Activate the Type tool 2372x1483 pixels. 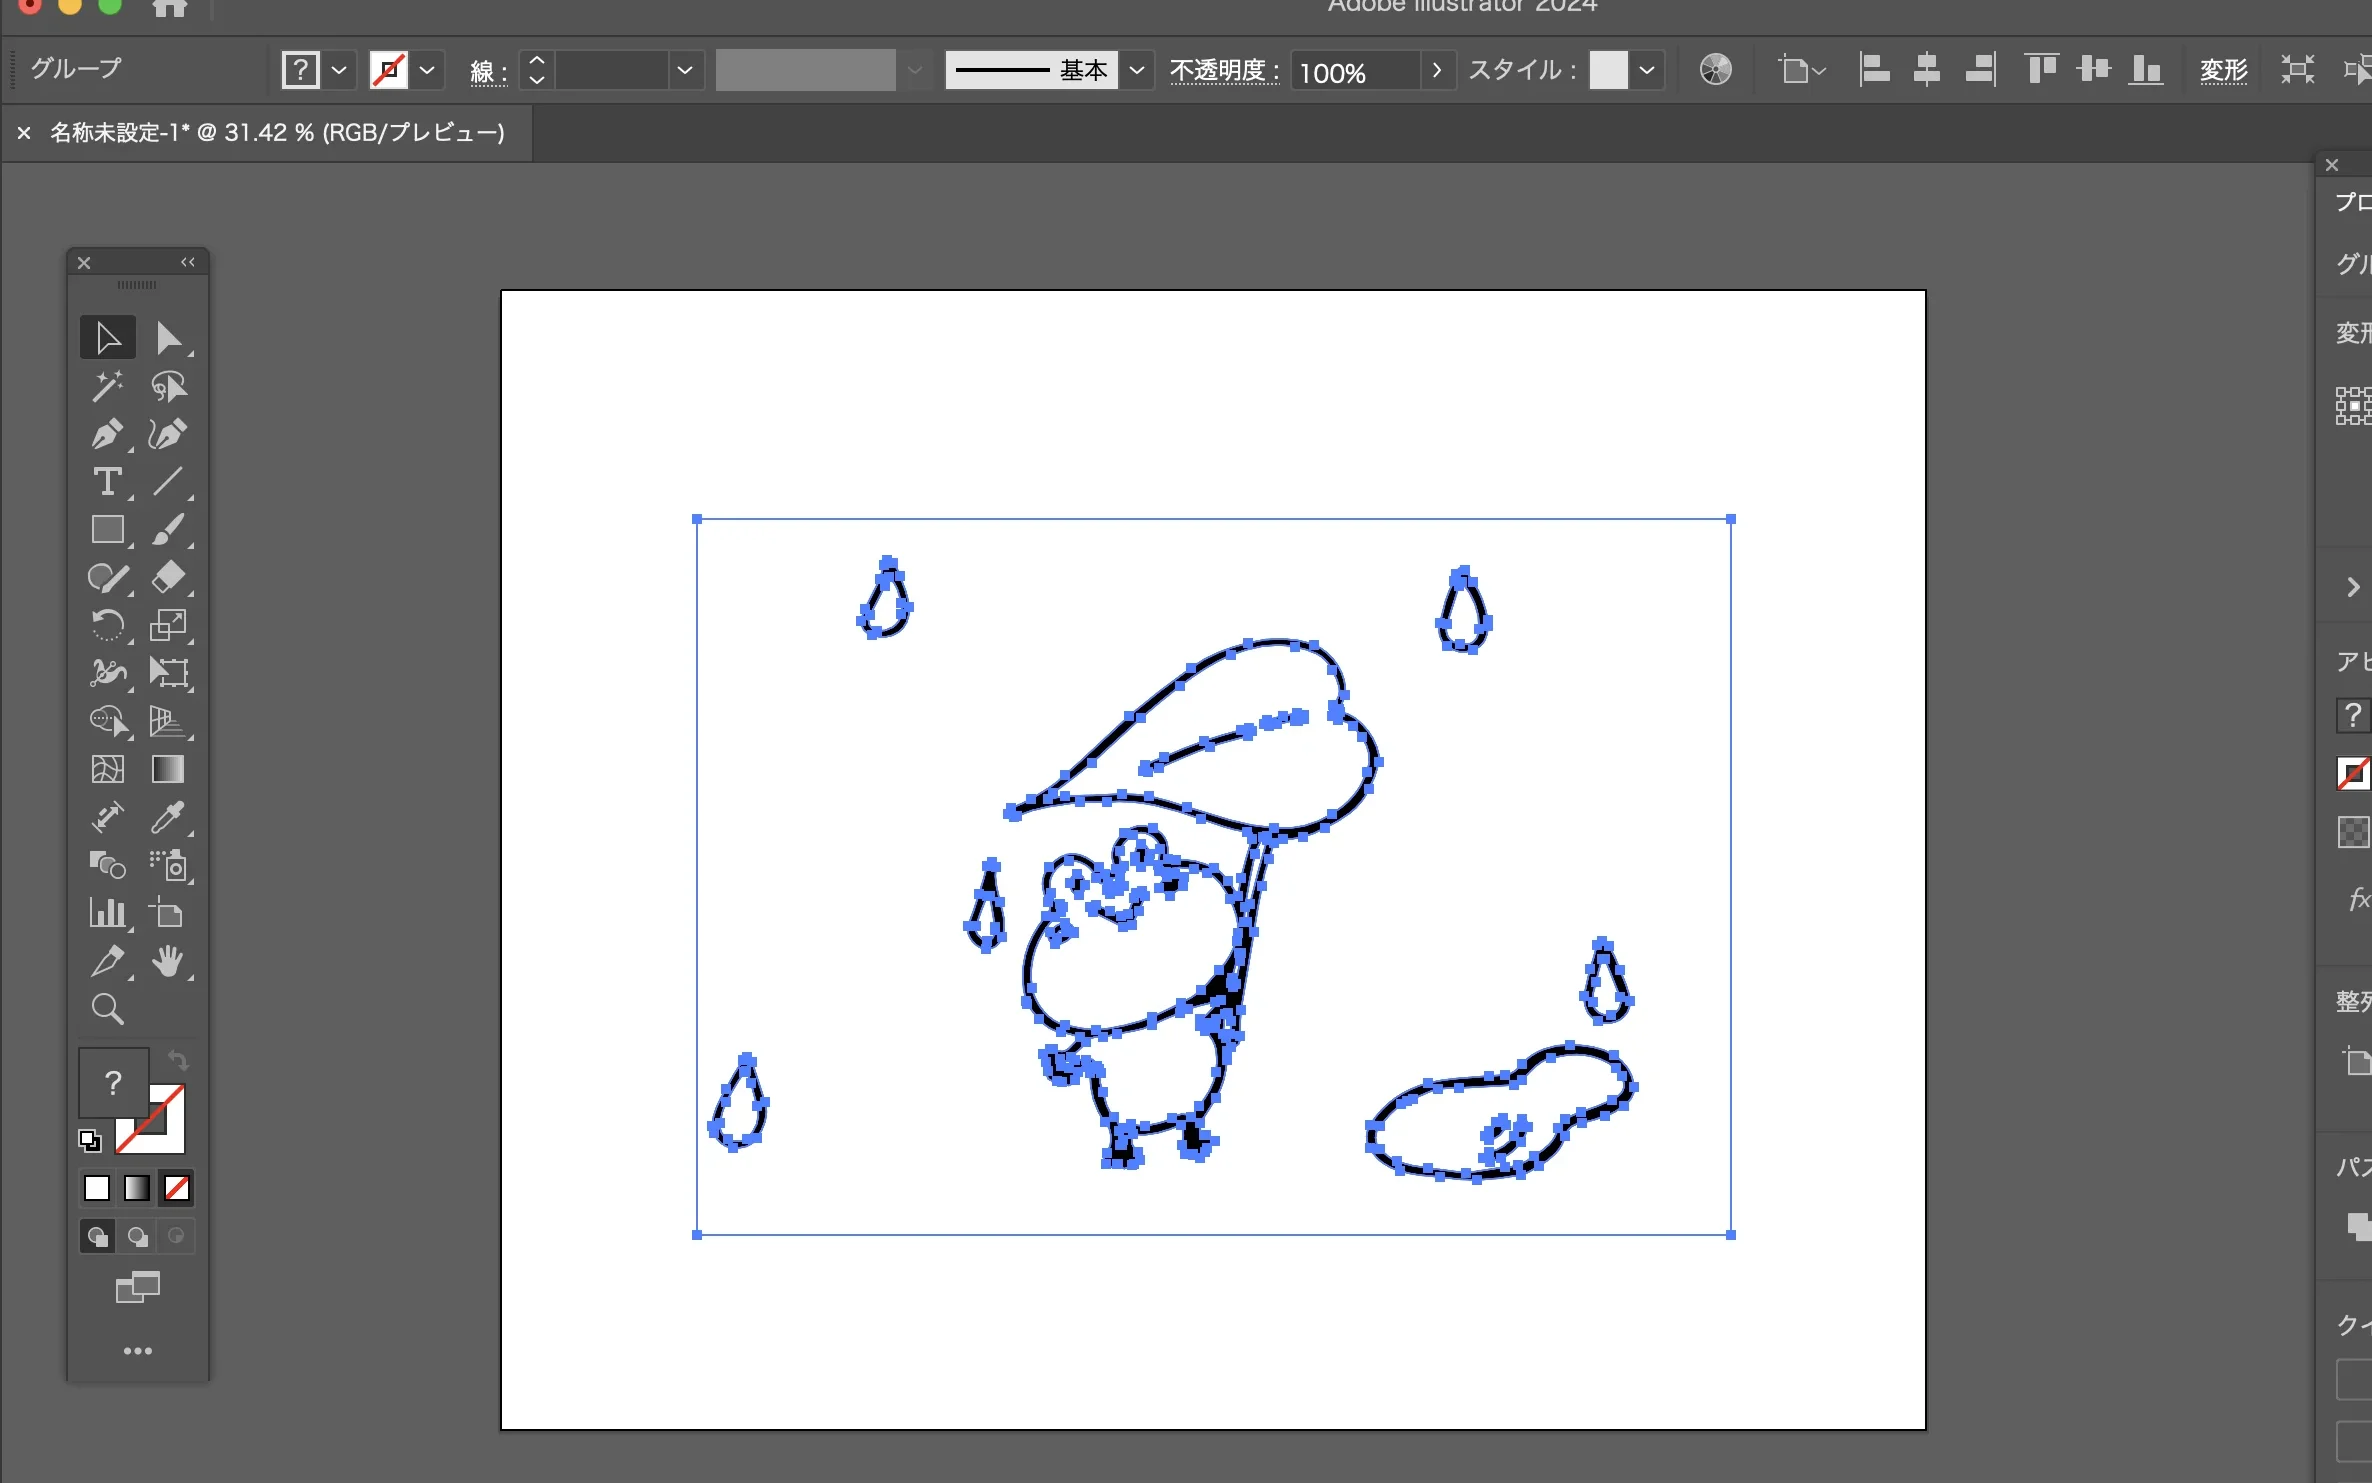tap(107, 482)
